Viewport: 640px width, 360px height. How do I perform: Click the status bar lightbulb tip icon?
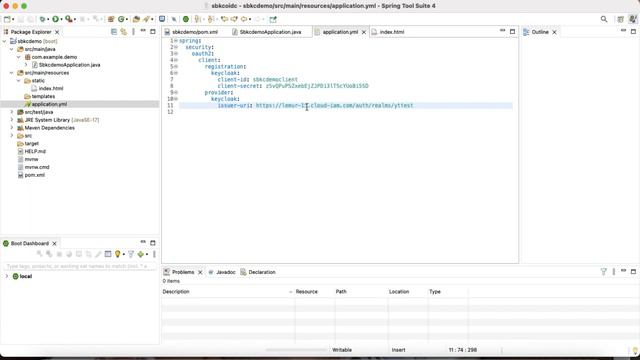(x=635, y=350)
